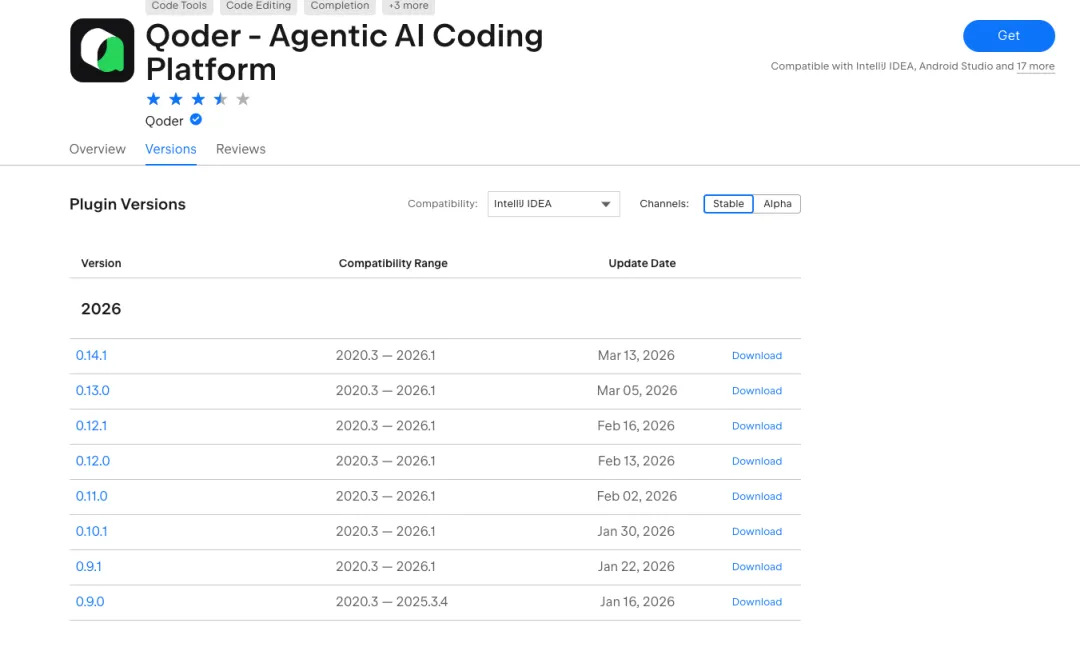
Task: Click the Code Editing tag
Action: 258,6
